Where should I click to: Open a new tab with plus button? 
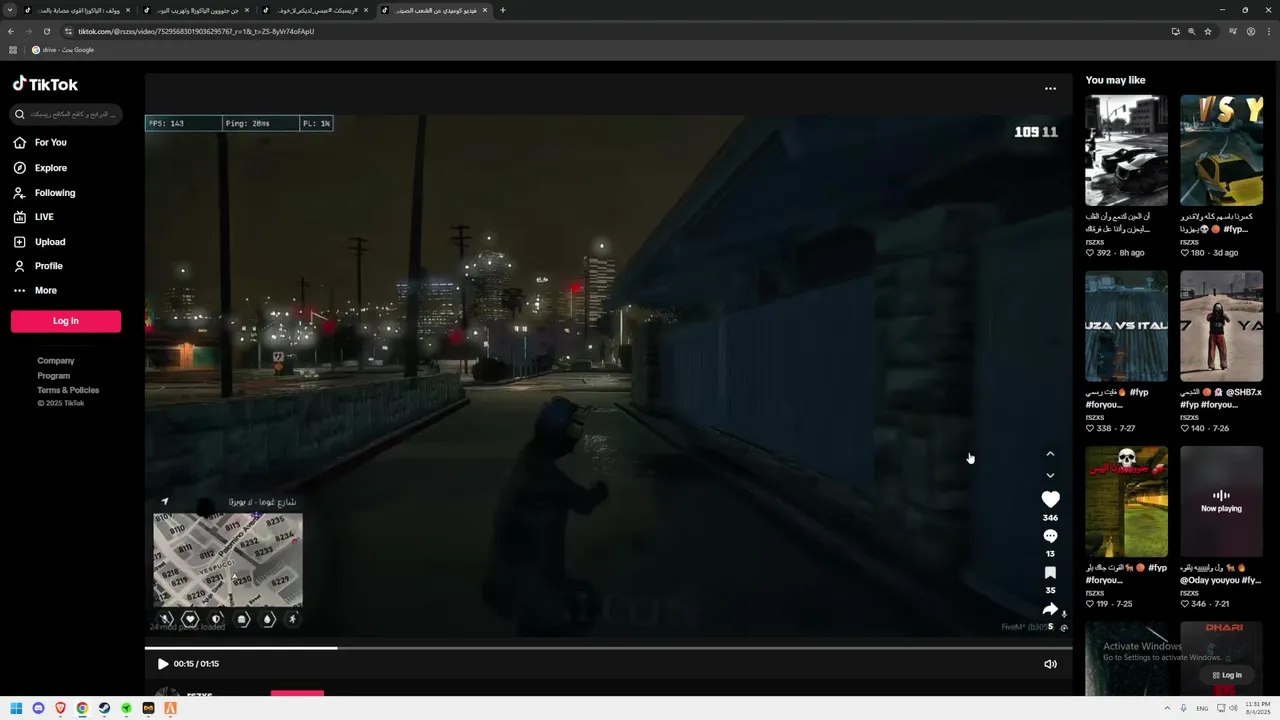click(x=502, y=10)
